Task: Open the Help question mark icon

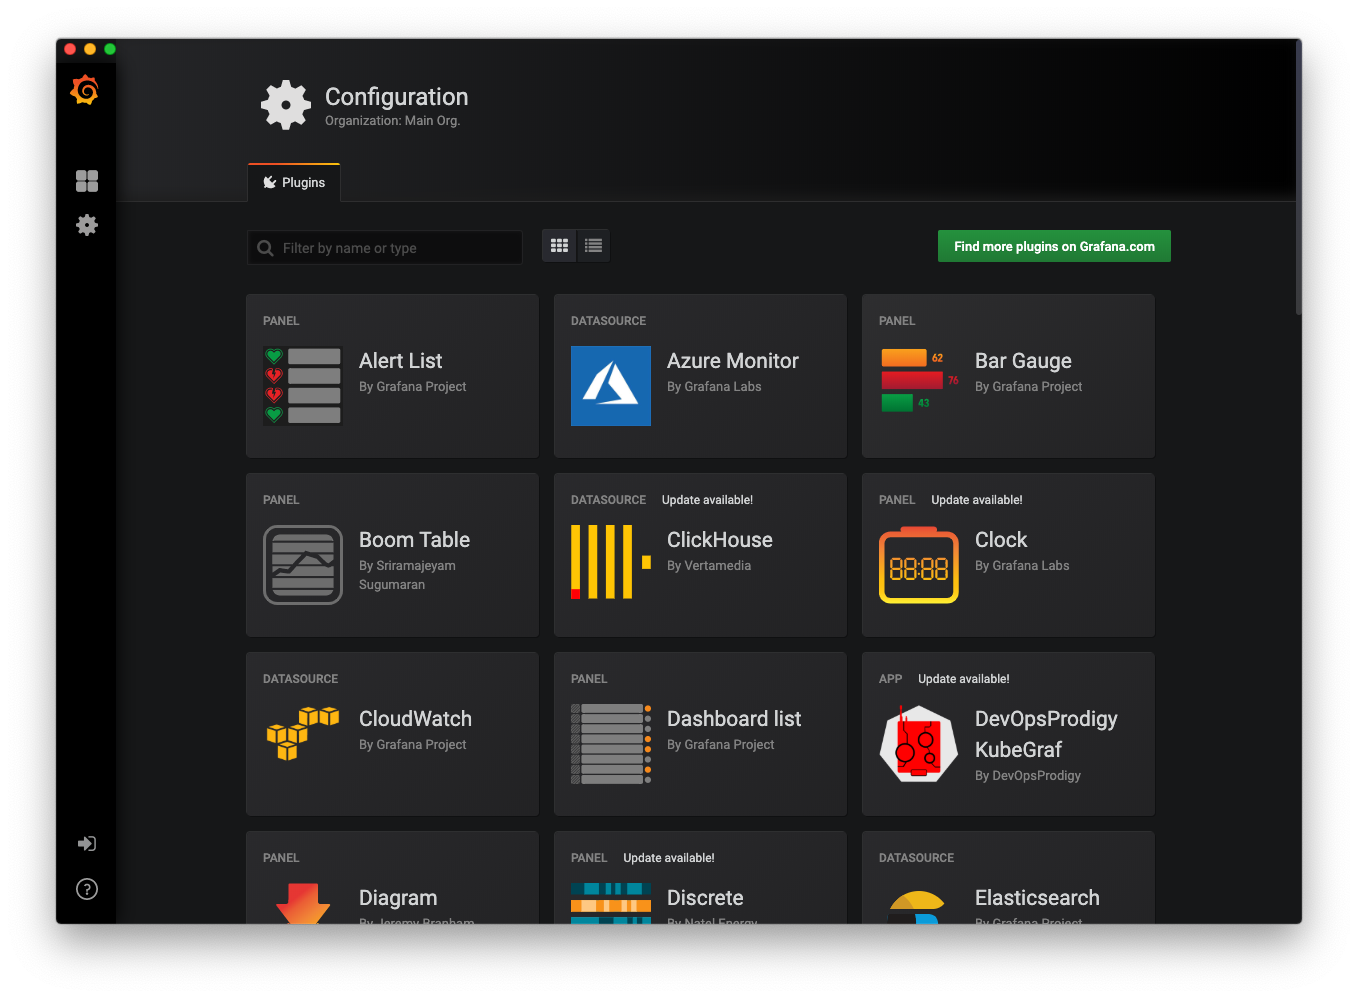Action: point(87,889)
